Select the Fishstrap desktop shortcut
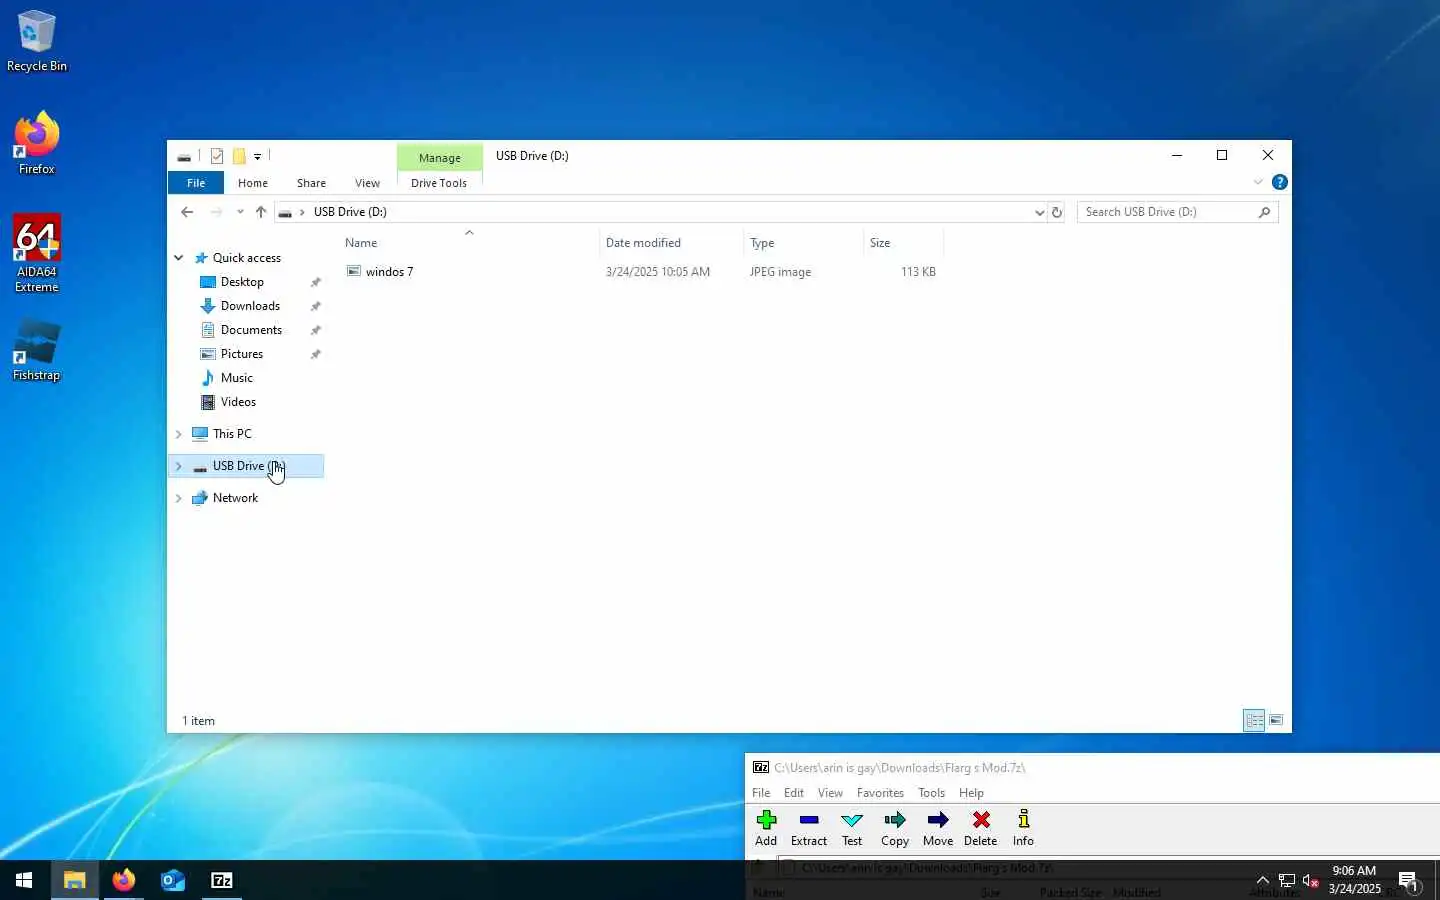This screenshot has height=900, width=1440. pos(37,351)
